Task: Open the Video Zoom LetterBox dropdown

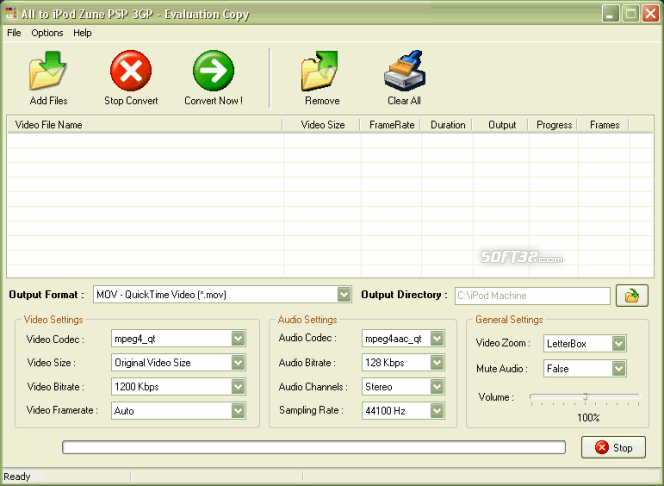Action: [x=619, y=343]
